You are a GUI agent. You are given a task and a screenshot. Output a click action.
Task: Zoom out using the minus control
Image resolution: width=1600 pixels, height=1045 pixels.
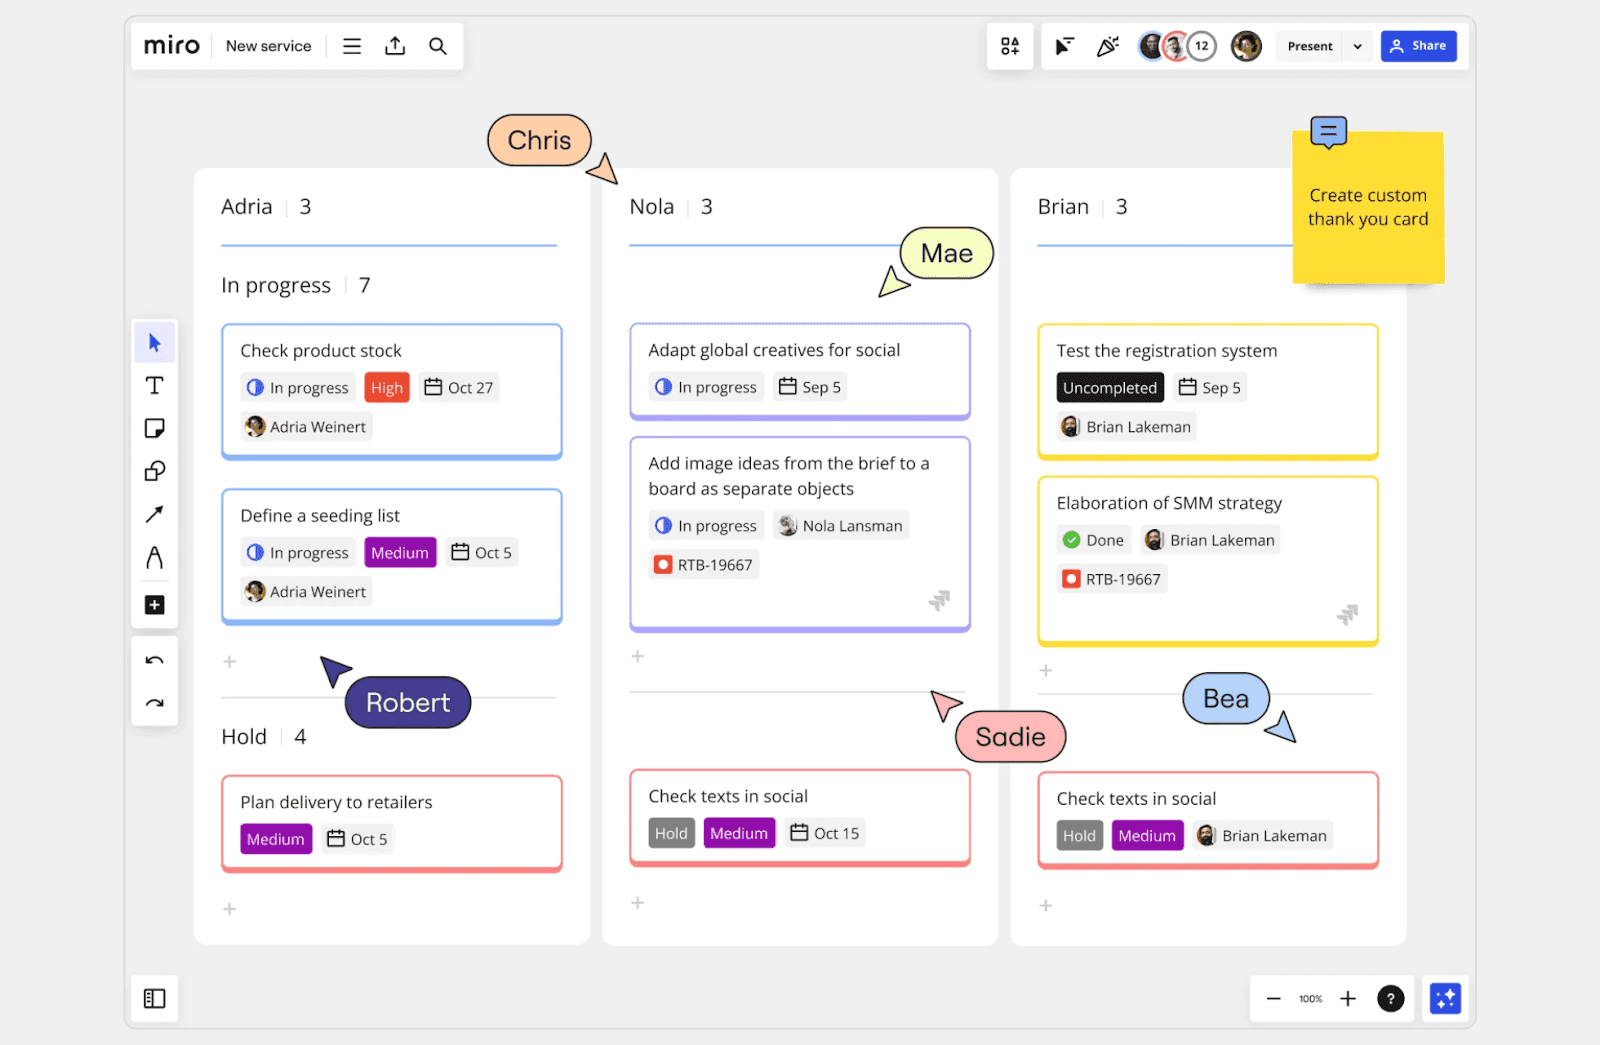[1274, 998]
